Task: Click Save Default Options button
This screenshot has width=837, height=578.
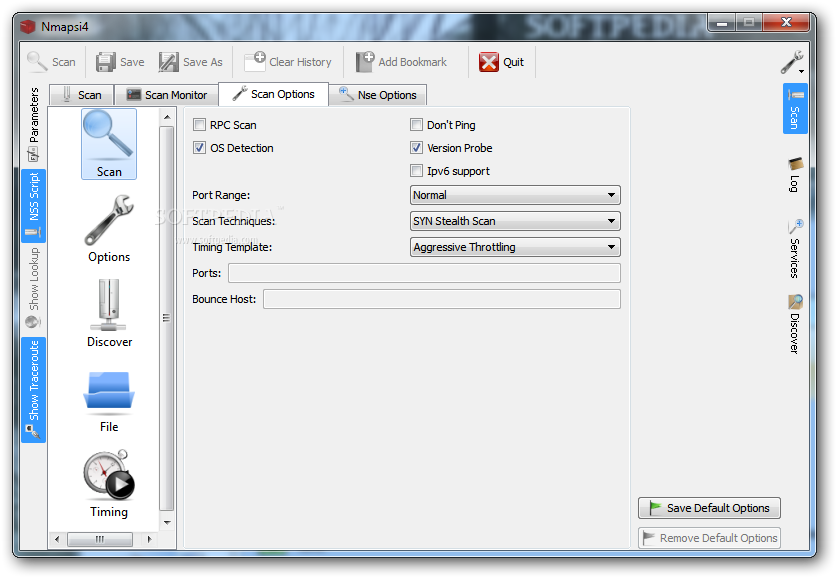Action: pos(709,508)
